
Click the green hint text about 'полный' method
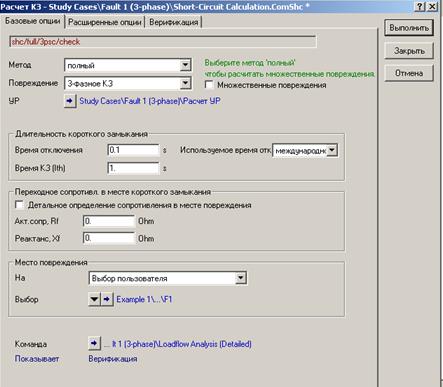click(289, 68)
